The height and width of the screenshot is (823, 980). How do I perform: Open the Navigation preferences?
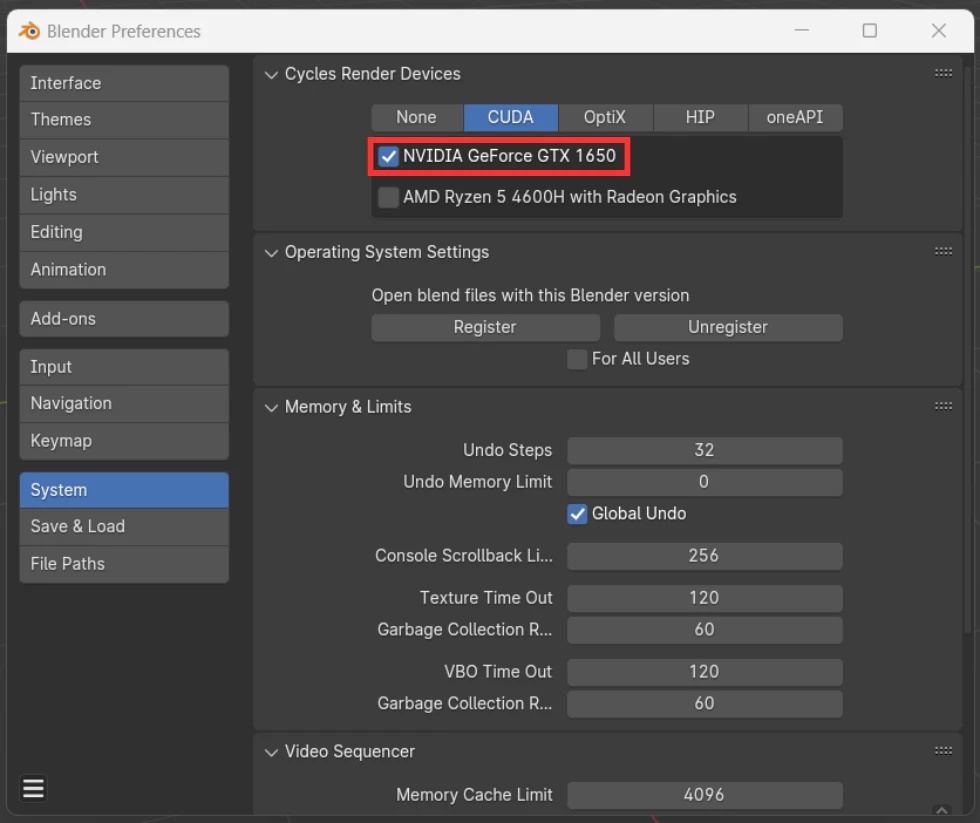pos(124,404)
